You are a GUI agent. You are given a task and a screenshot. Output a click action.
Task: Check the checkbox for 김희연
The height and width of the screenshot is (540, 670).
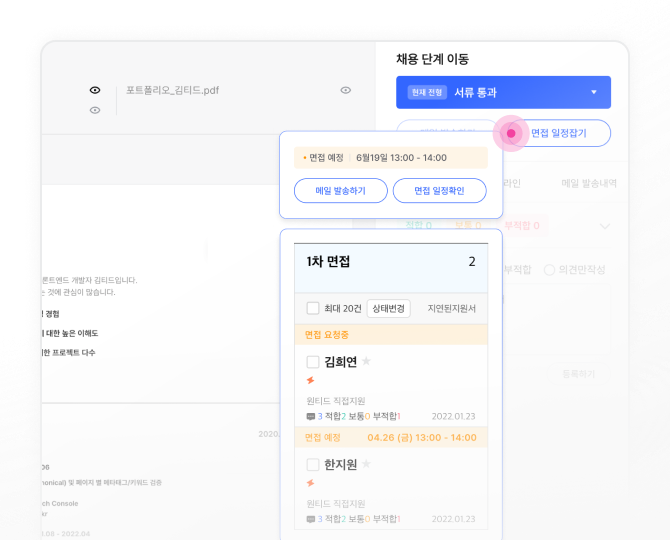pyautogui.click(x=313, y=362)
